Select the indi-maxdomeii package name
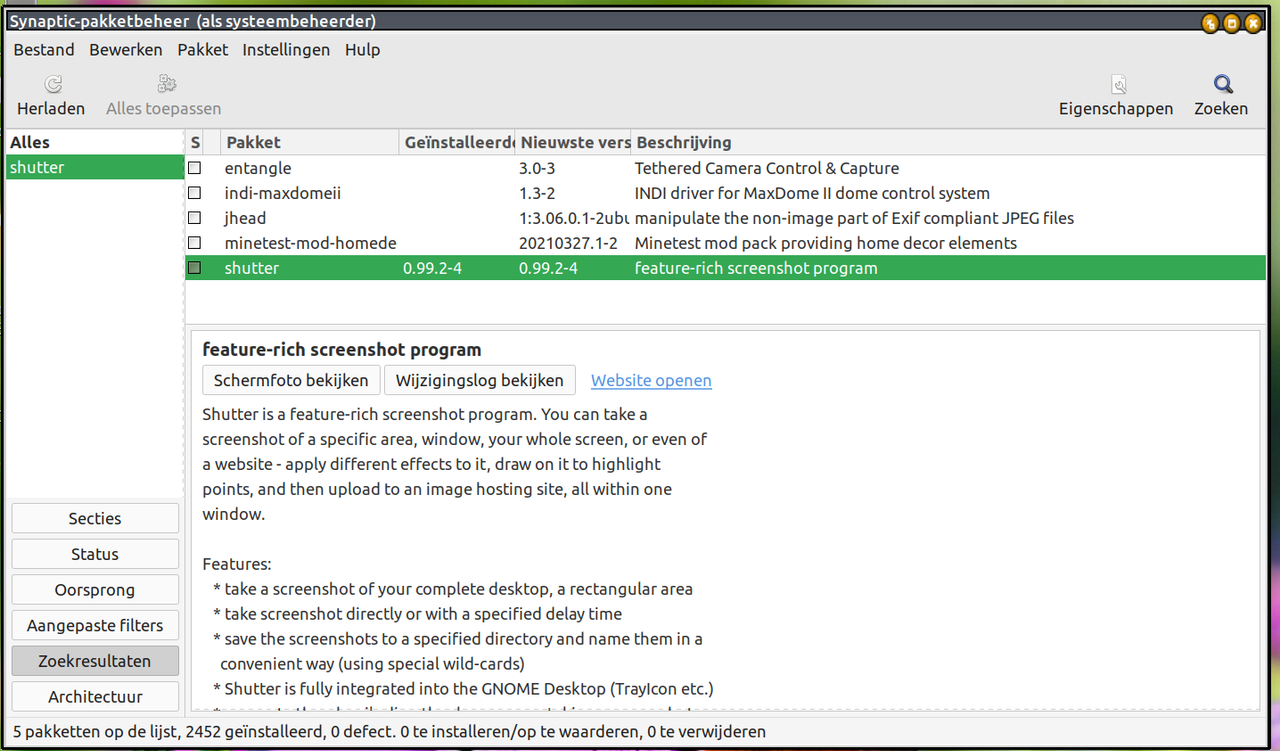 283,193
